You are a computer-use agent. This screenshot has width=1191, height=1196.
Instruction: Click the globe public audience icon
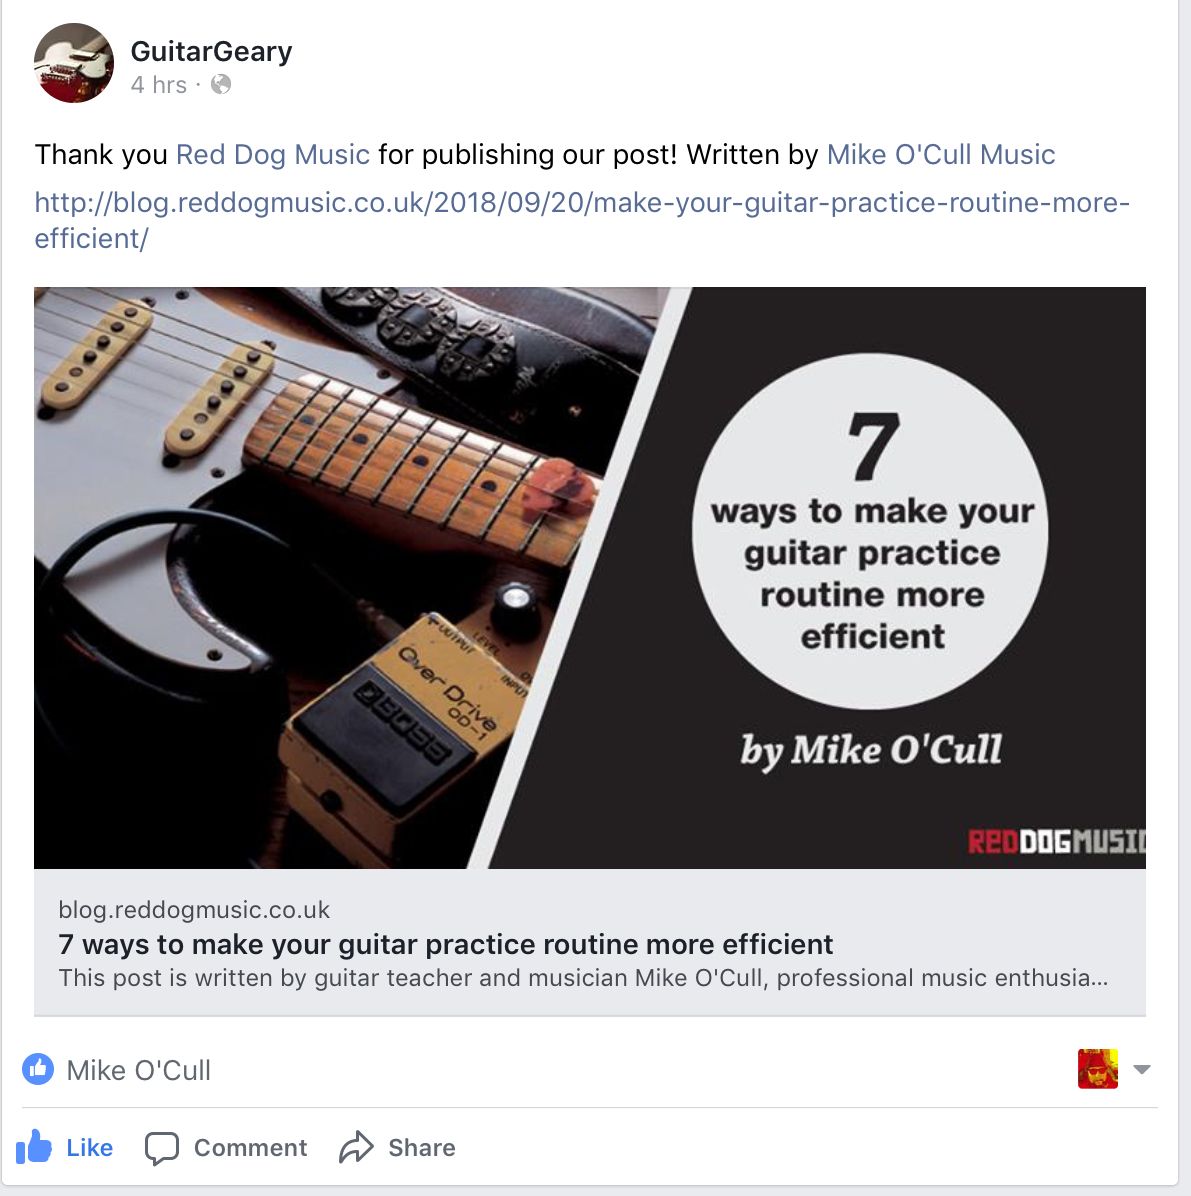(220, 84)
